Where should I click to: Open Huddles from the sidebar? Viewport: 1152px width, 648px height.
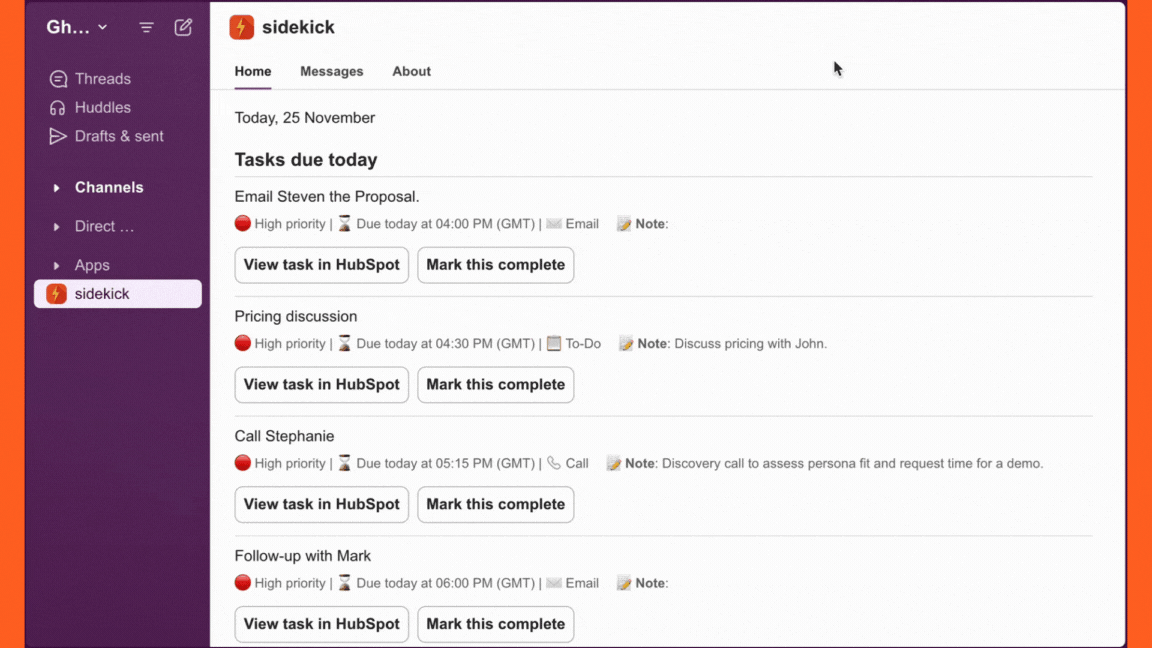[x=102, y=108]
